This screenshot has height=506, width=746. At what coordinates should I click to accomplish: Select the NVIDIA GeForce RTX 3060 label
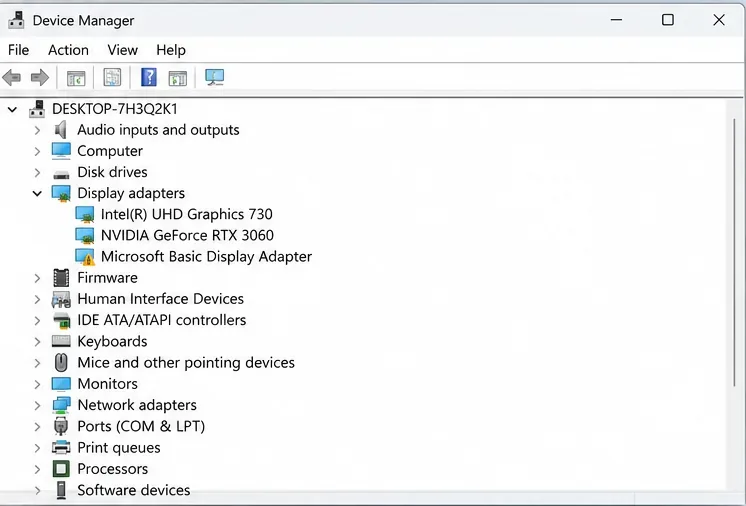coord(187,235)
